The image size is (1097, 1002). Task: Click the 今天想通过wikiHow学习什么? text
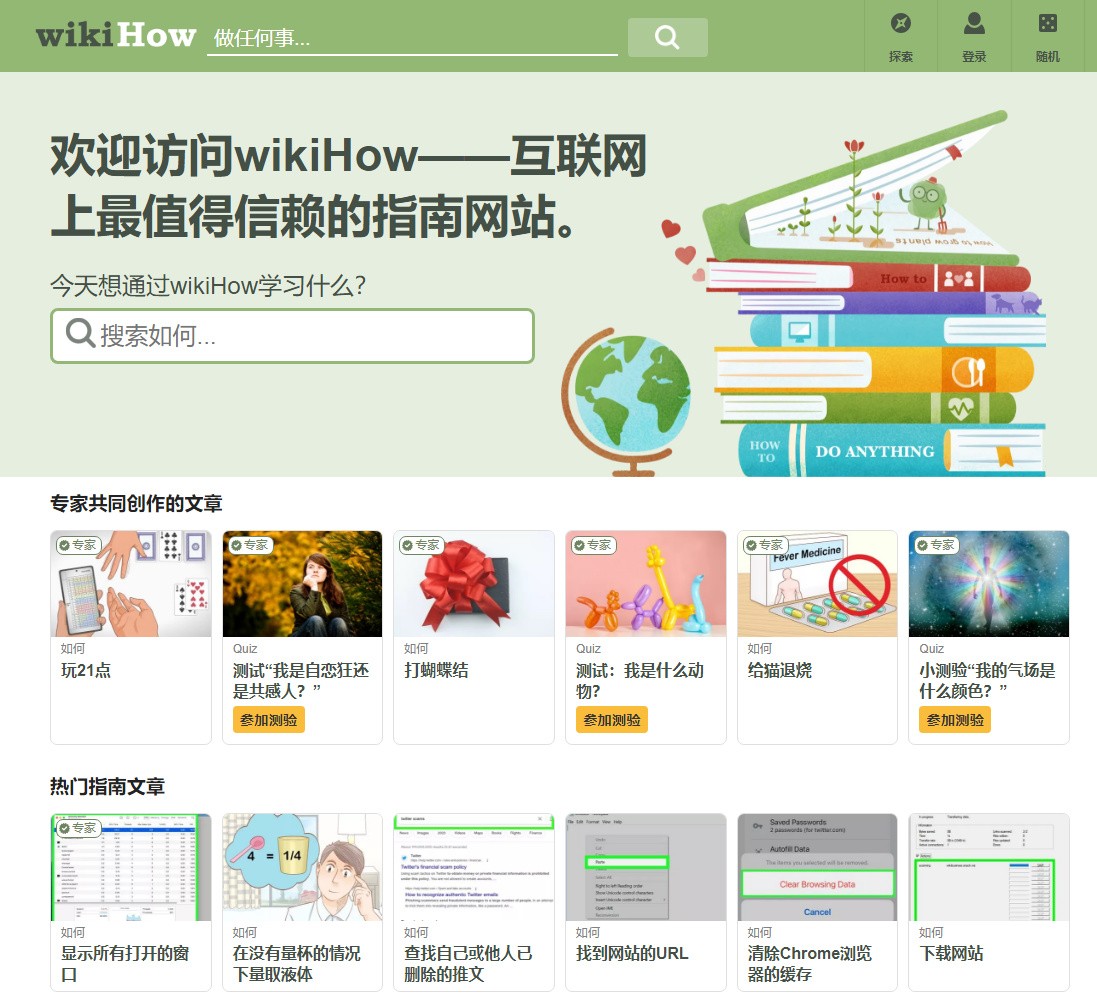(208, 285)
